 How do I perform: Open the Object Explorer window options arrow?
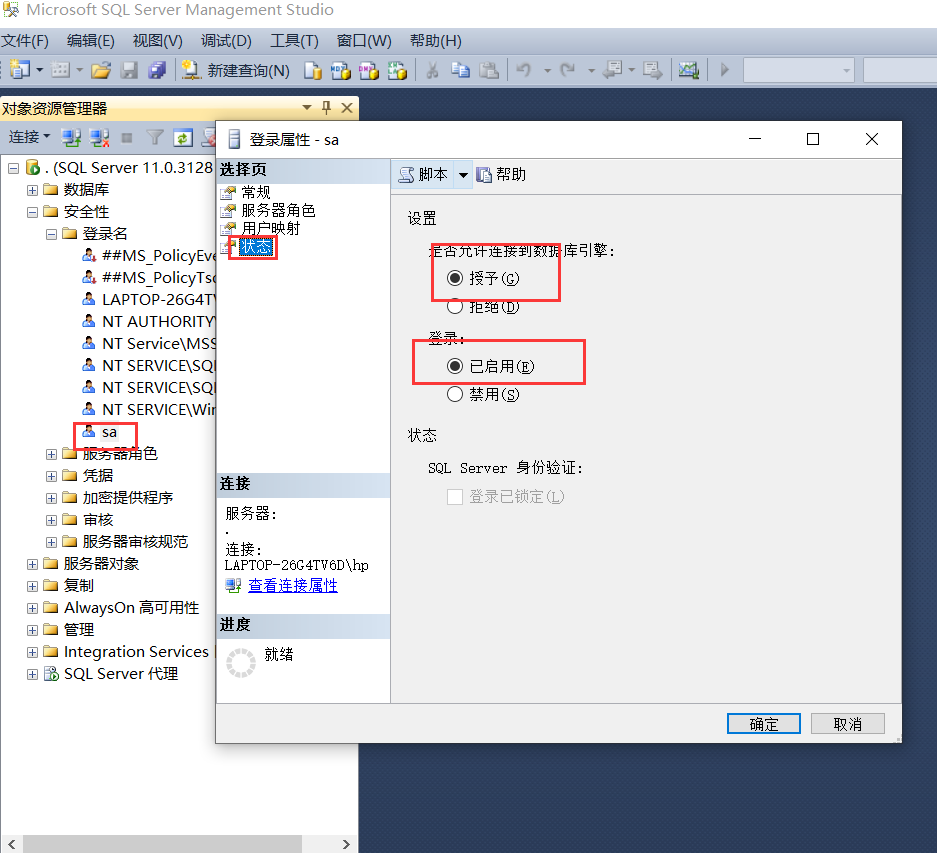pos(307,108)
